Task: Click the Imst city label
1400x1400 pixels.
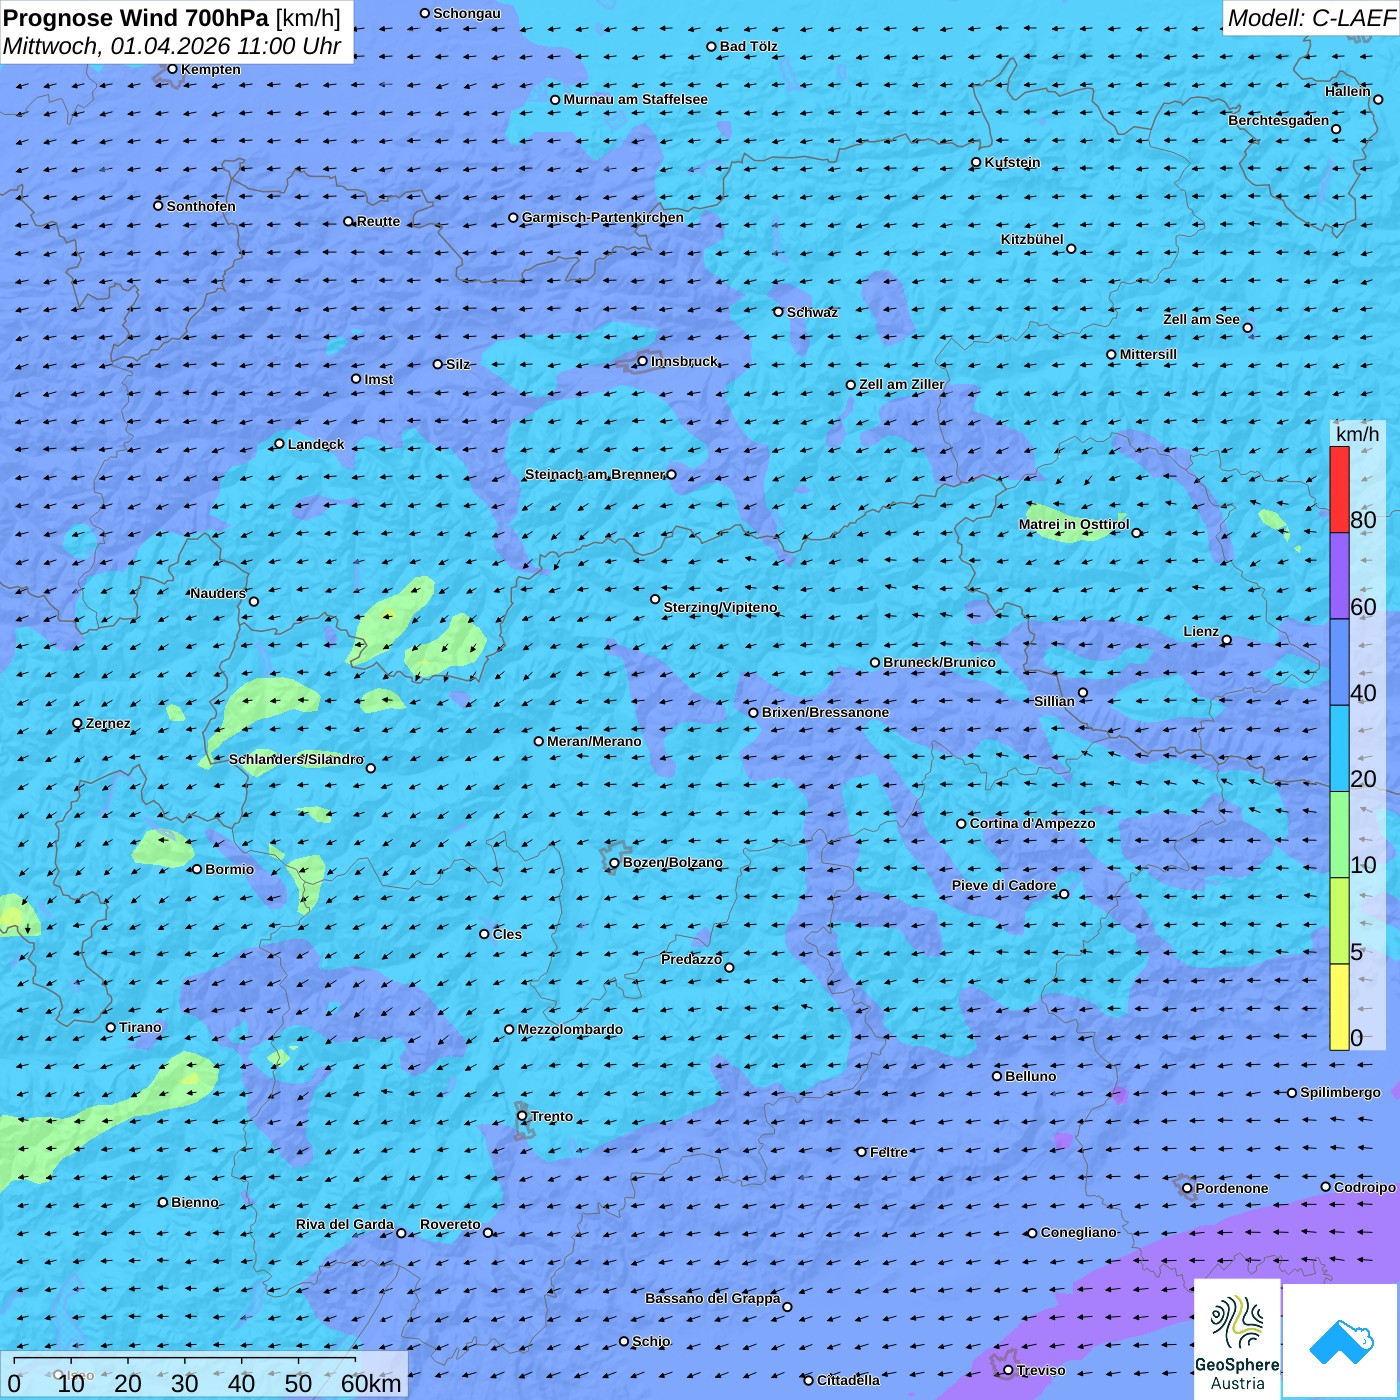Action: [378, 379]
